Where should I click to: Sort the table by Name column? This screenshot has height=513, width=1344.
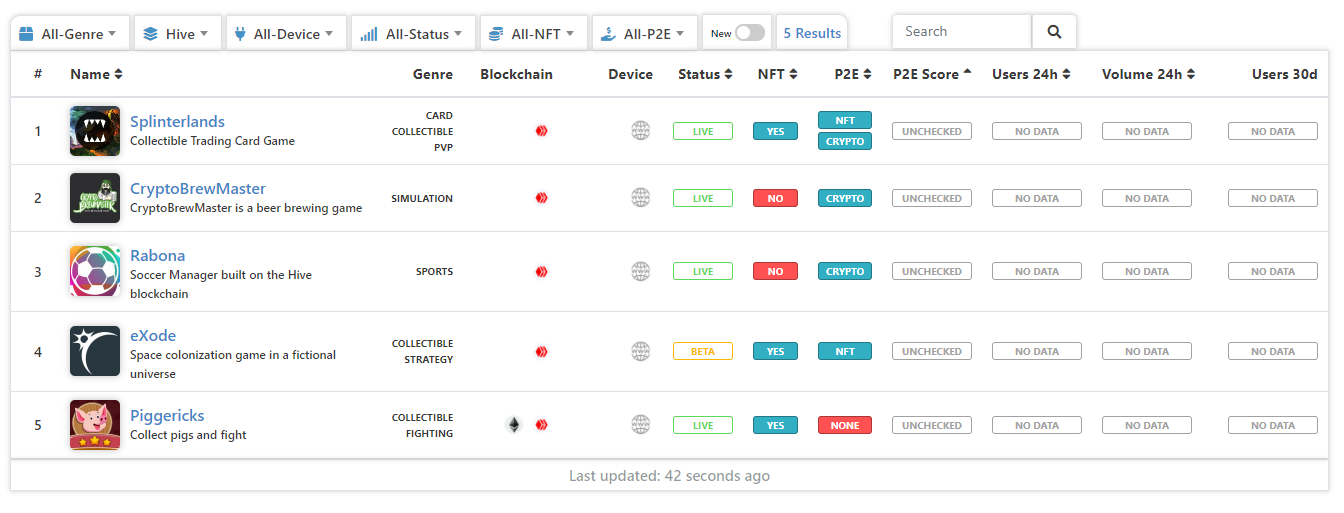96,74
